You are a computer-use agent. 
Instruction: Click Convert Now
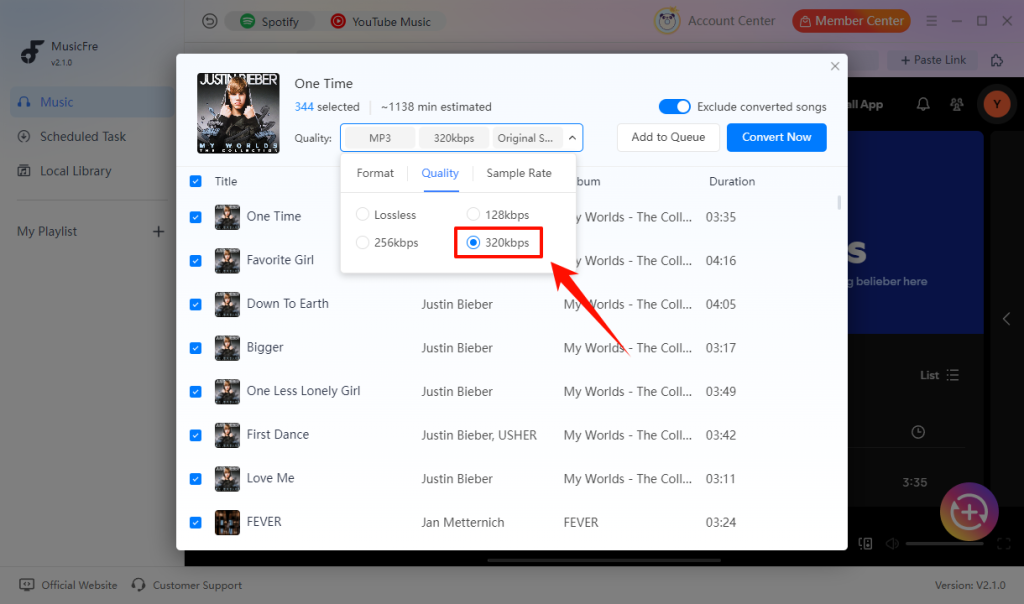click(776, 137)
